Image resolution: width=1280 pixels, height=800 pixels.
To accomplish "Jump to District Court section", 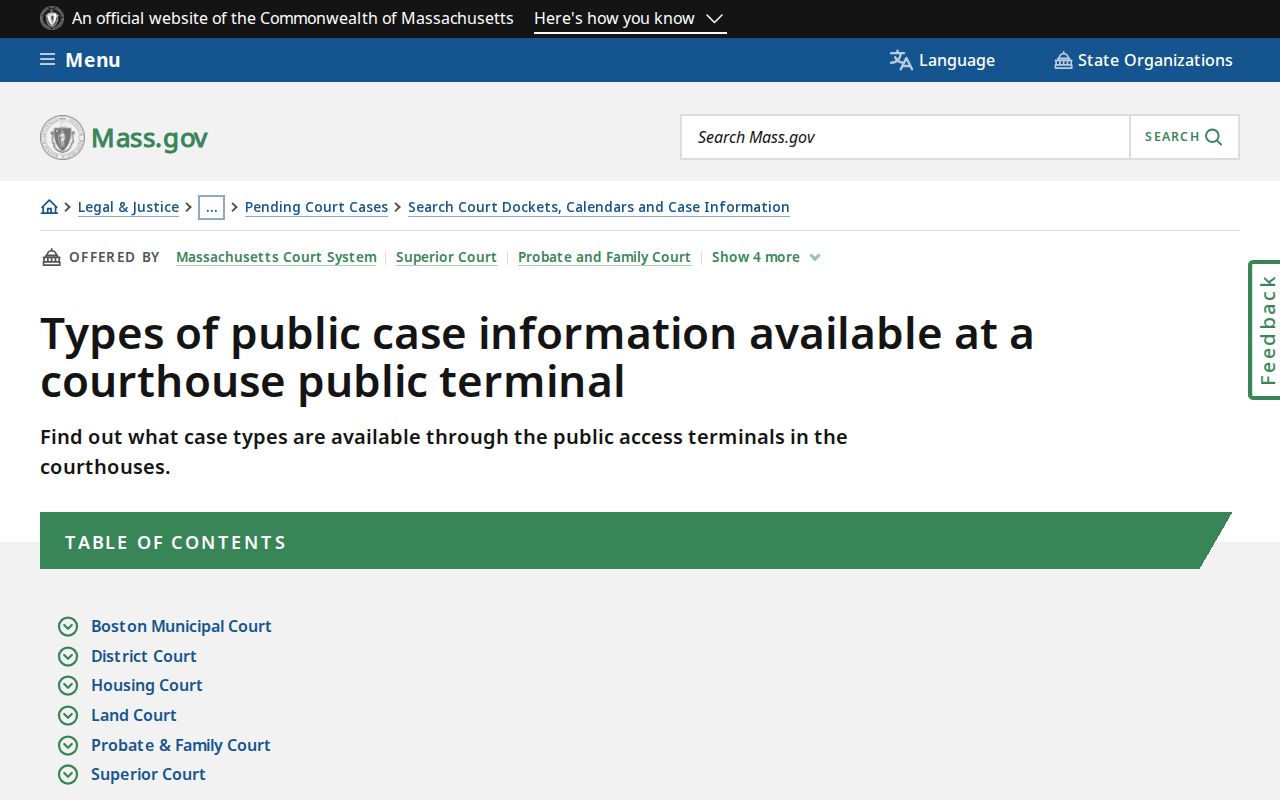I will point(144,656).
